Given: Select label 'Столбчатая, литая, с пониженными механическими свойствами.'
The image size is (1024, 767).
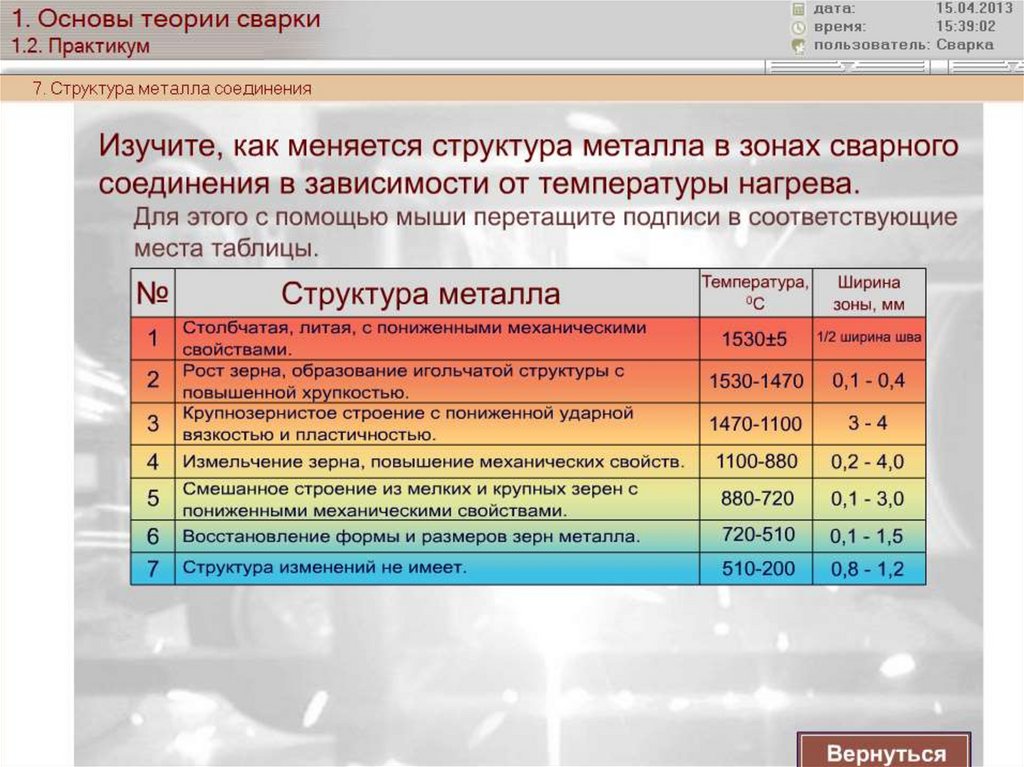Looking at the screenshot, I should click(x=414, y=338).
